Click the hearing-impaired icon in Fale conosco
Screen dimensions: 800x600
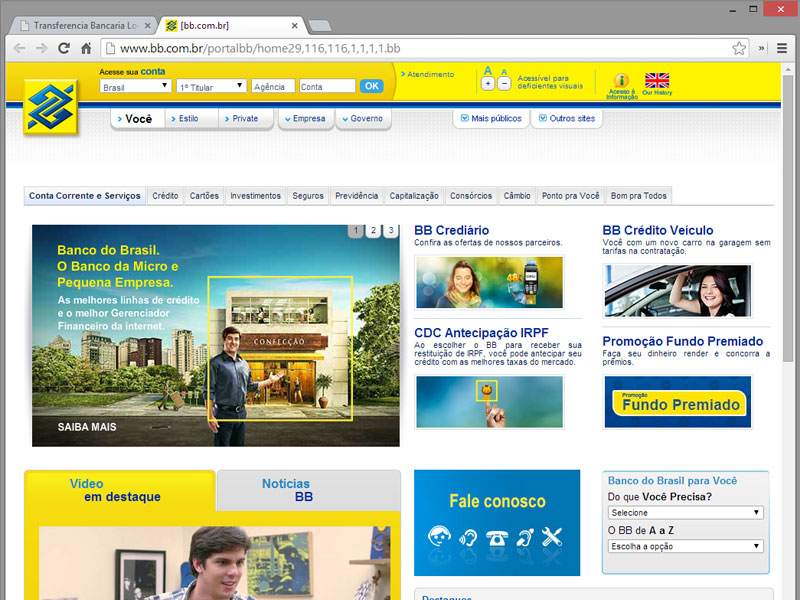click(x=525, y=538)
